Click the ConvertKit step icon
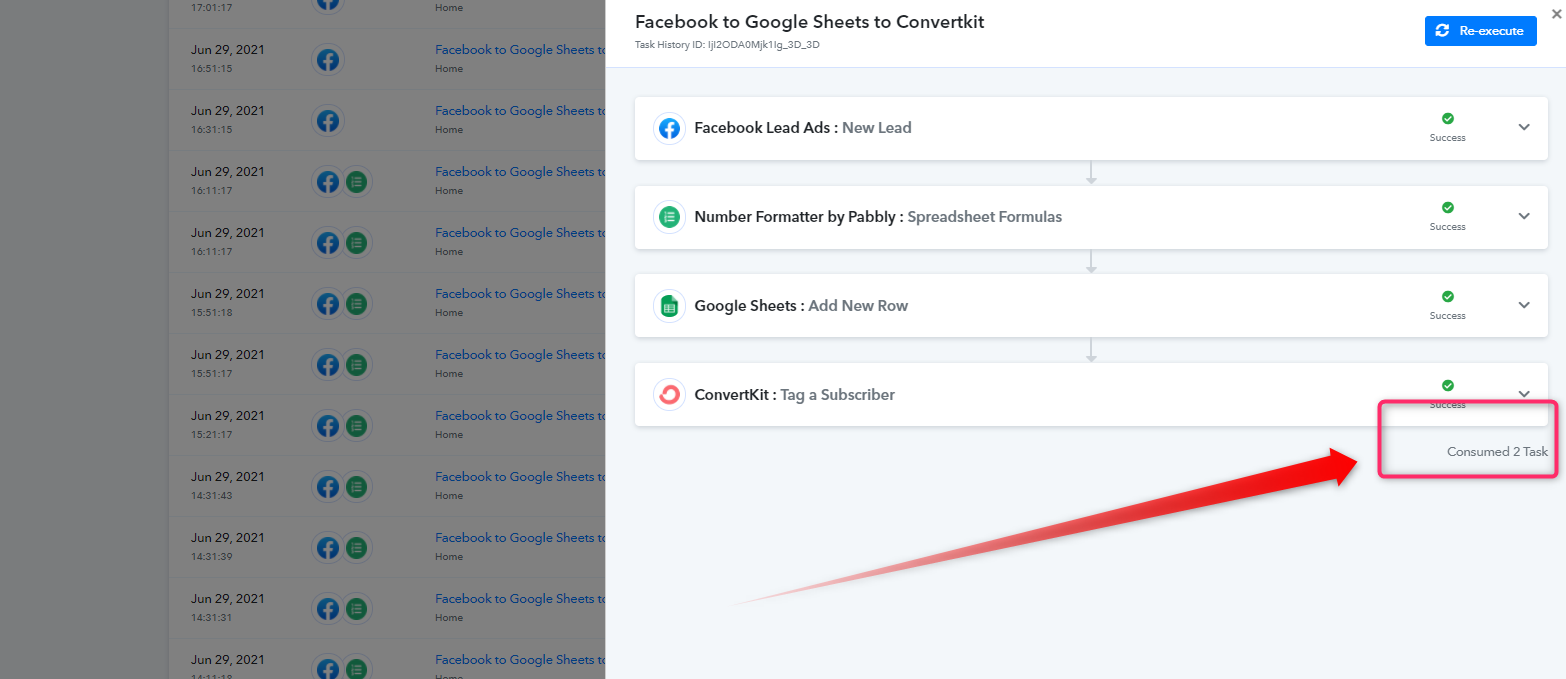Screen dimensions: 1566x679 pyautogui.click(x=669, y=395)
